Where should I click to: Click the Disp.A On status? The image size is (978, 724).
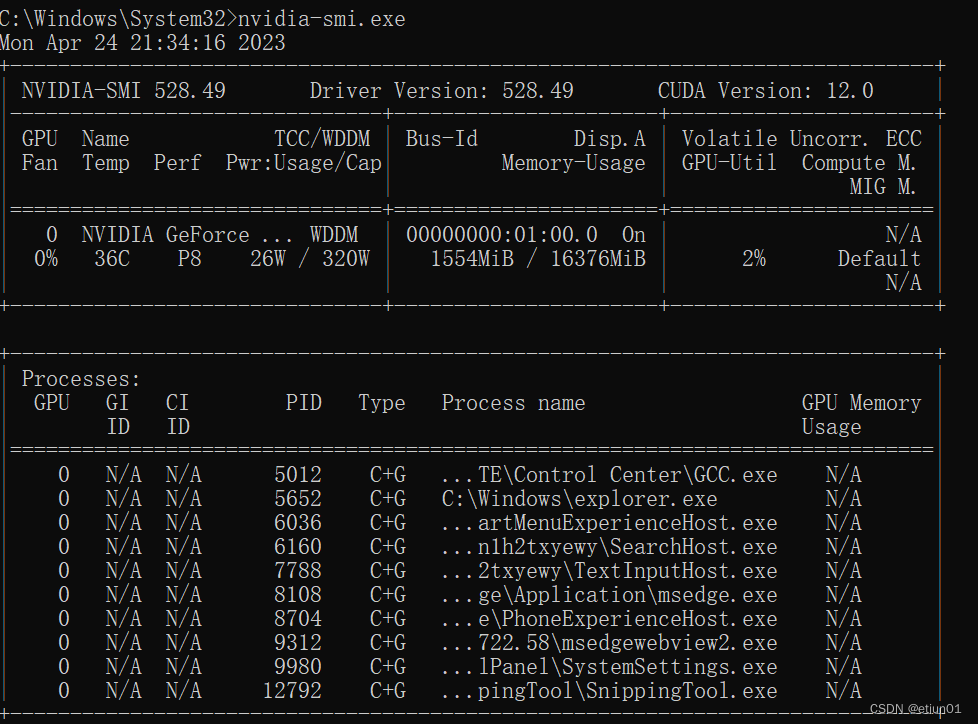coord(633,234)
